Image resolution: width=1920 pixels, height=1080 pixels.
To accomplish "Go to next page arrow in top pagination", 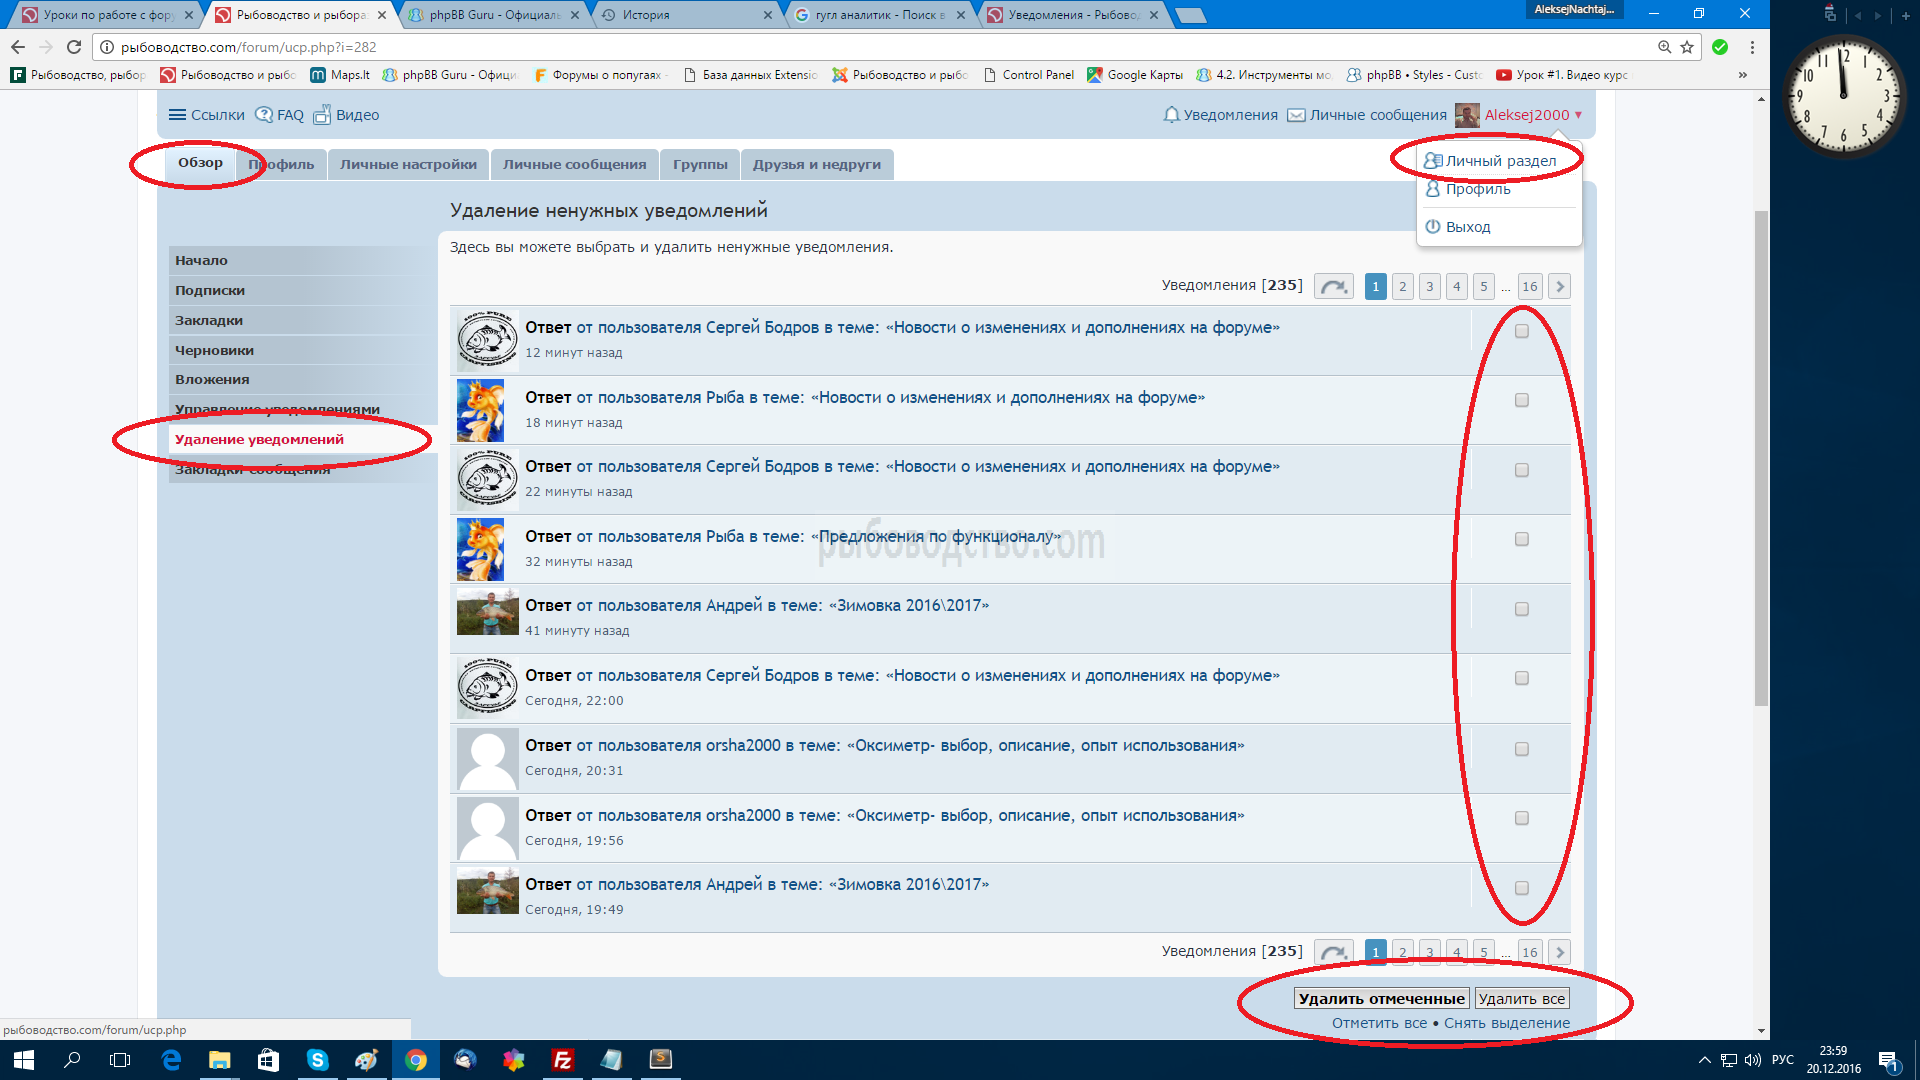I will (1559, 287).
